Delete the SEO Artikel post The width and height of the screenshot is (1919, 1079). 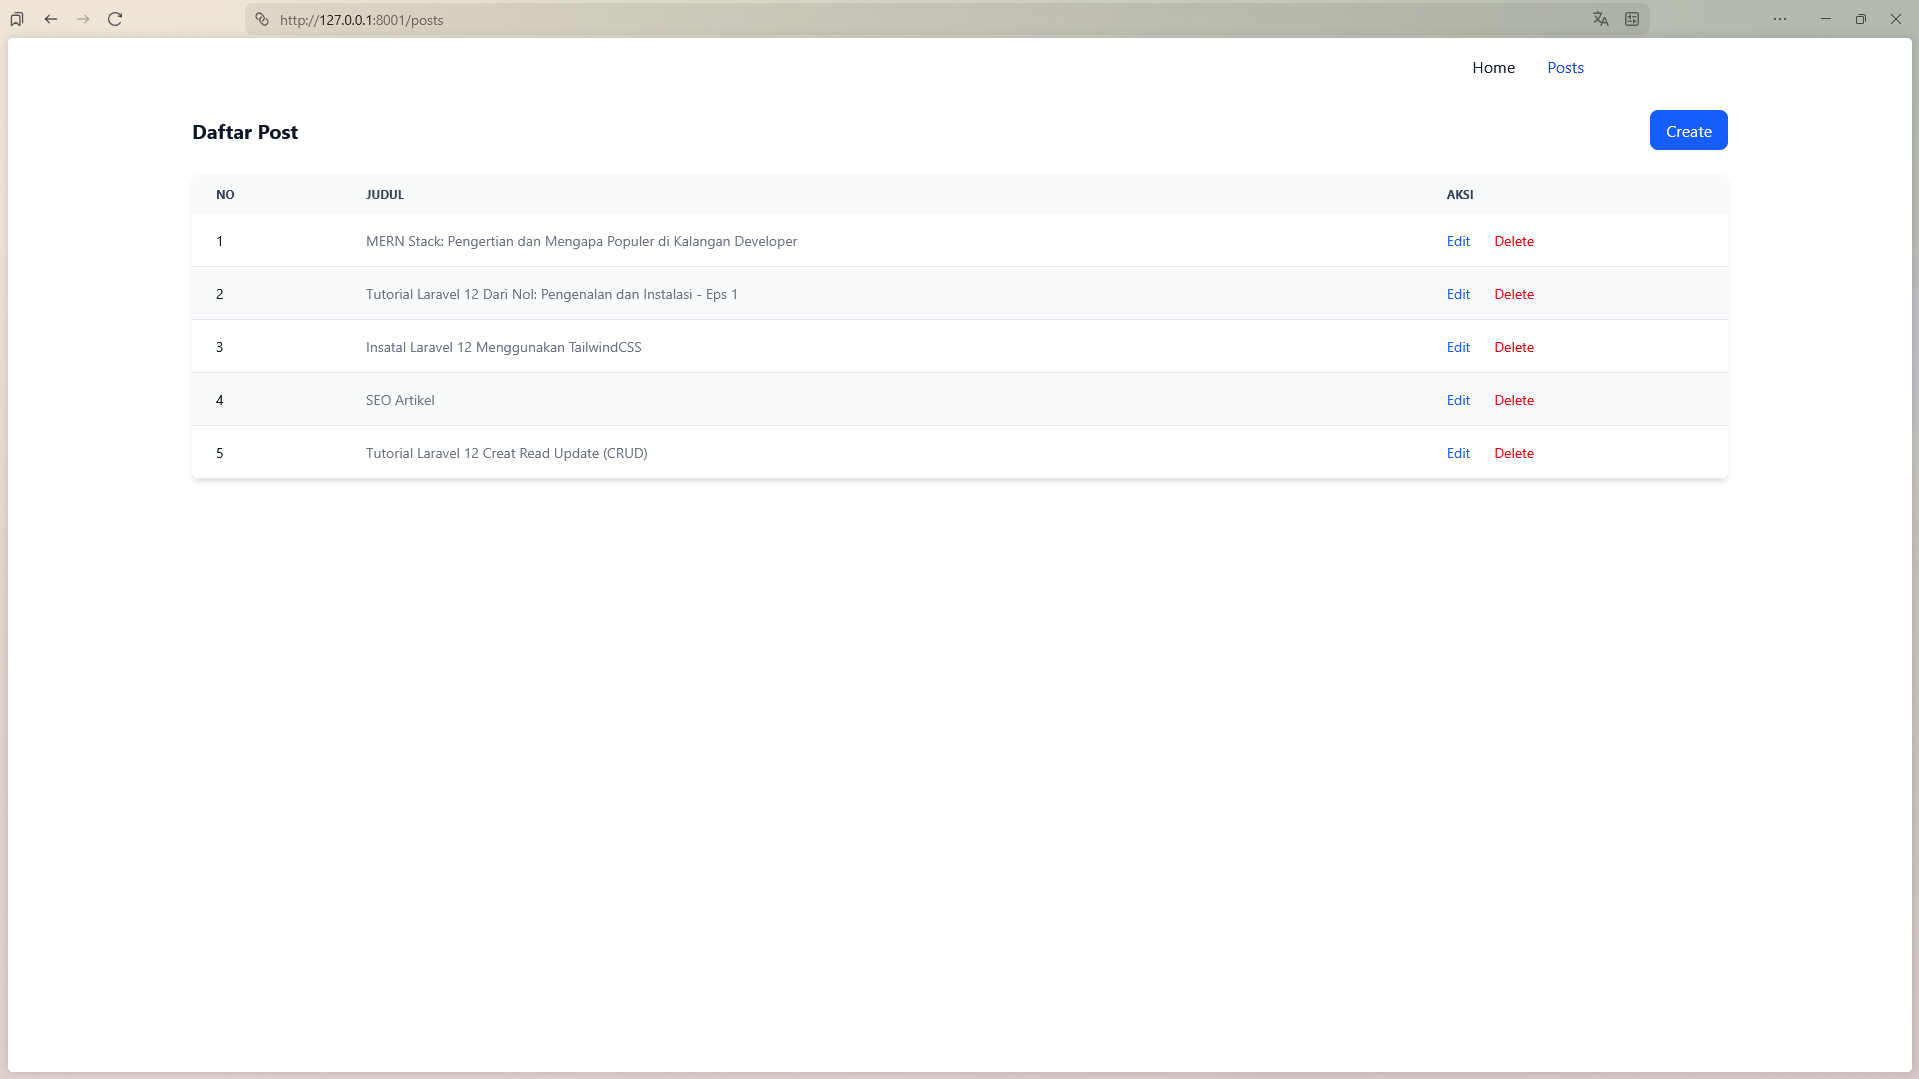[1514, 400]
